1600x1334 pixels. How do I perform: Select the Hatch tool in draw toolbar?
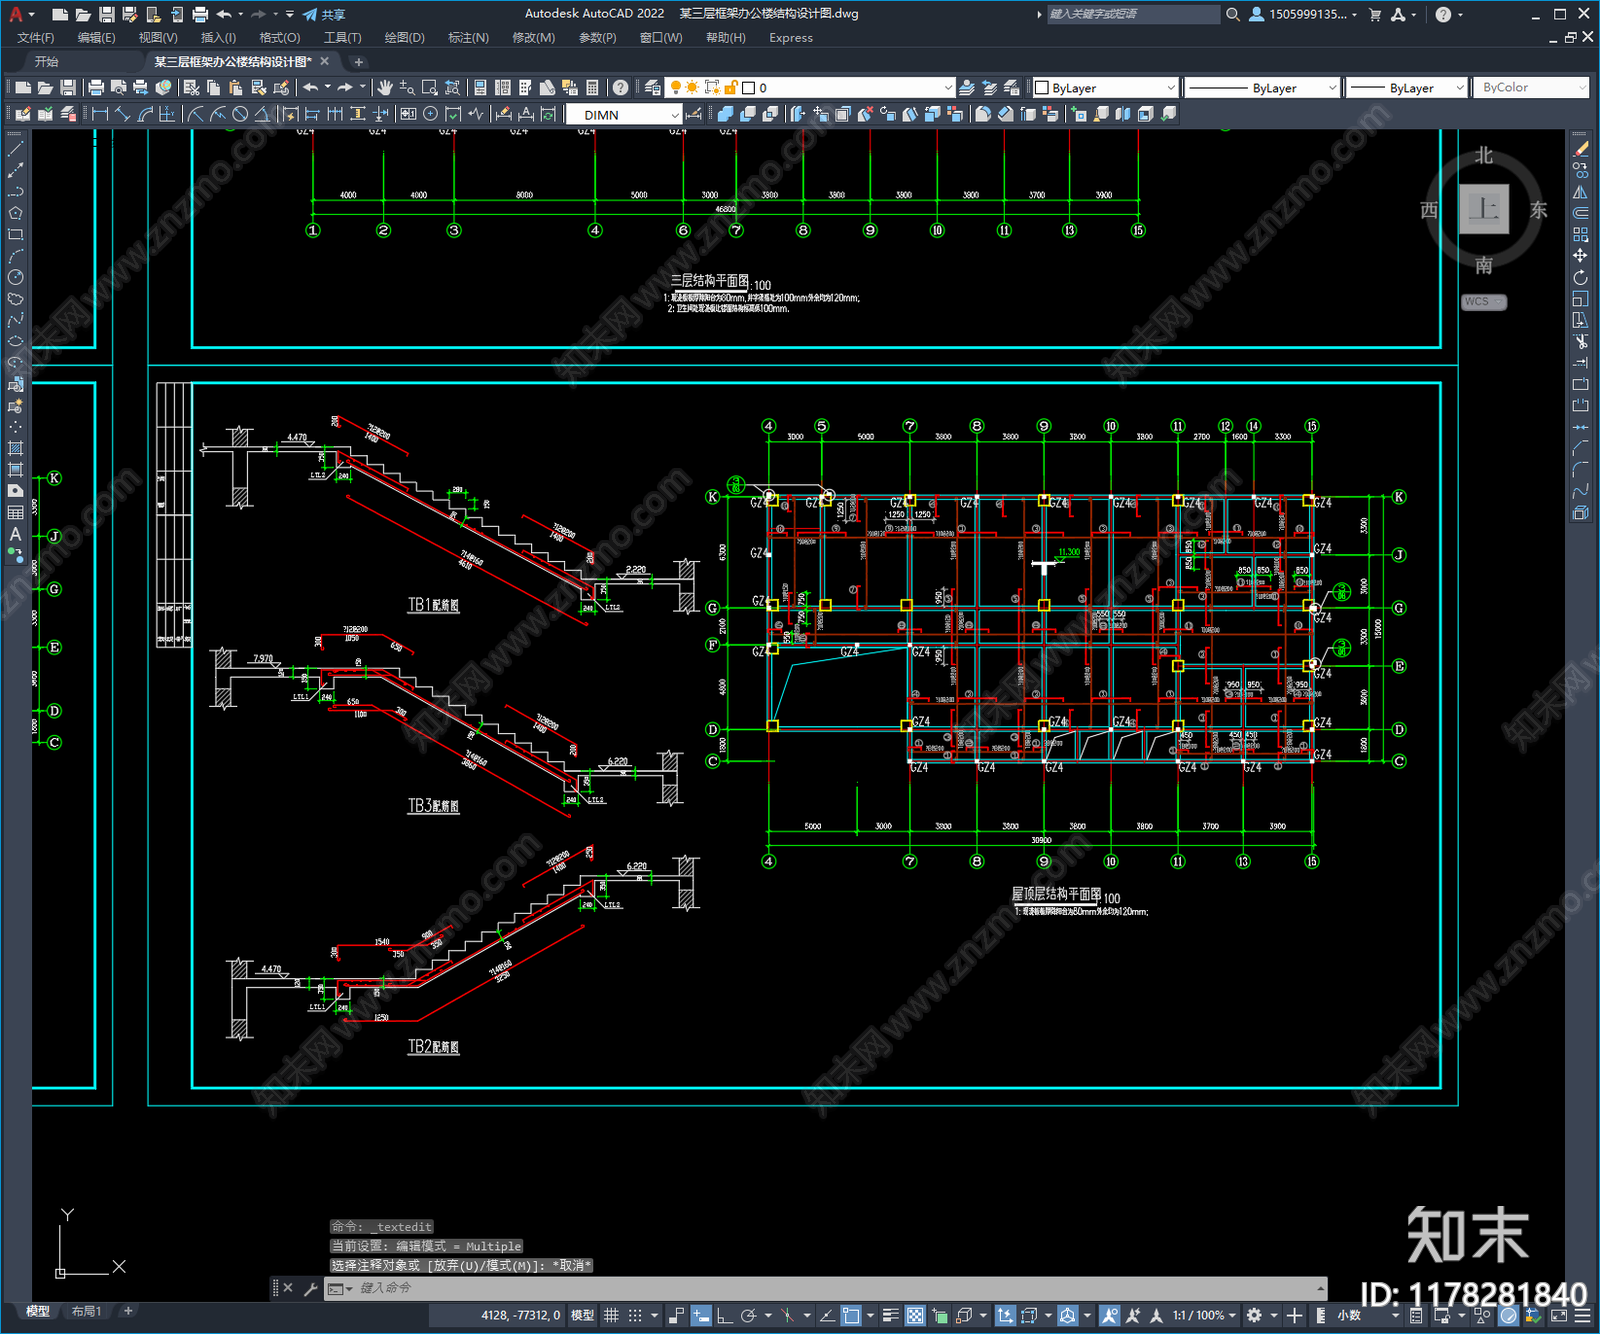click(x=15, y=448)
